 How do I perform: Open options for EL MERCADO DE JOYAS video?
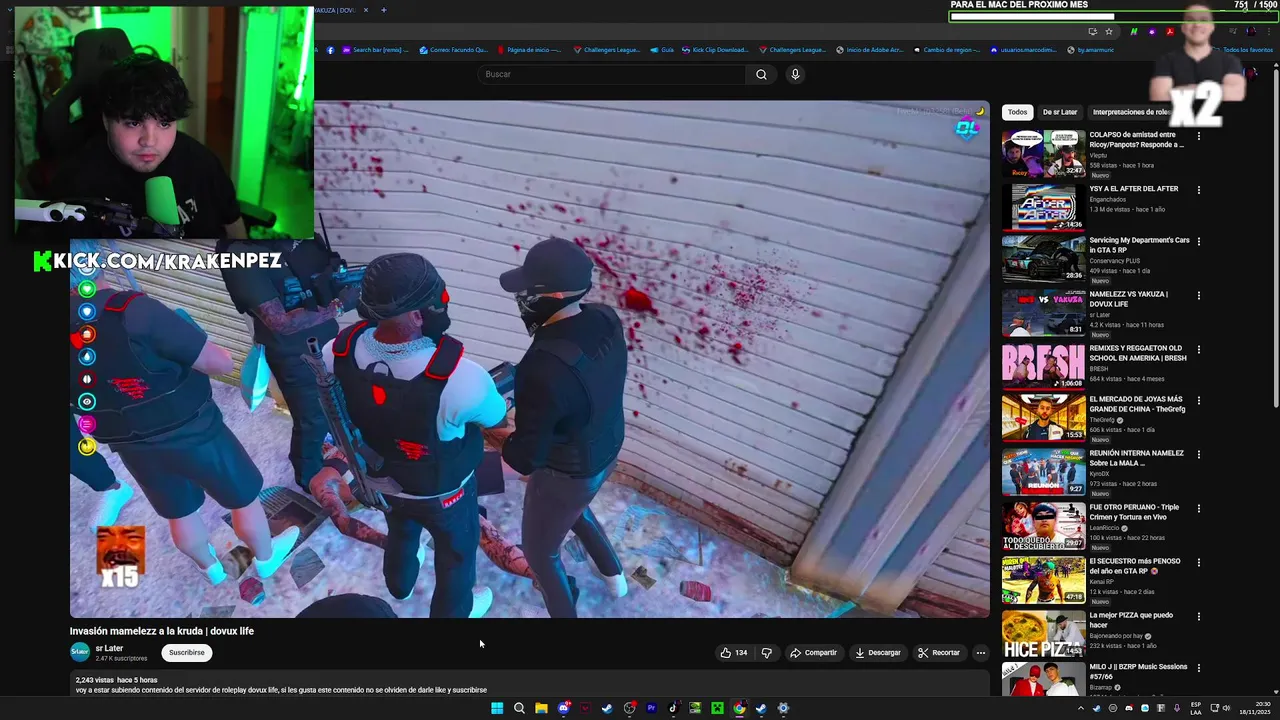pos(1199,401)
